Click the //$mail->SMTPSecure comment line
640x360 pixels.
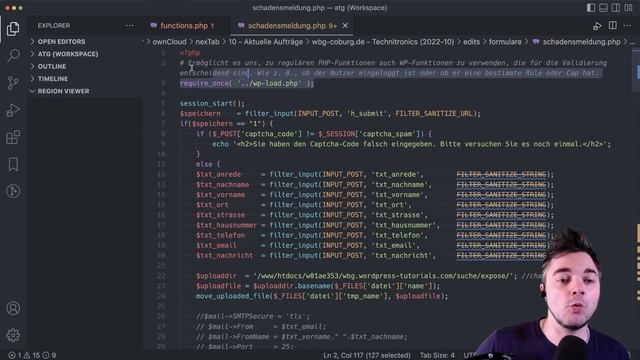(x=253, y=316)
